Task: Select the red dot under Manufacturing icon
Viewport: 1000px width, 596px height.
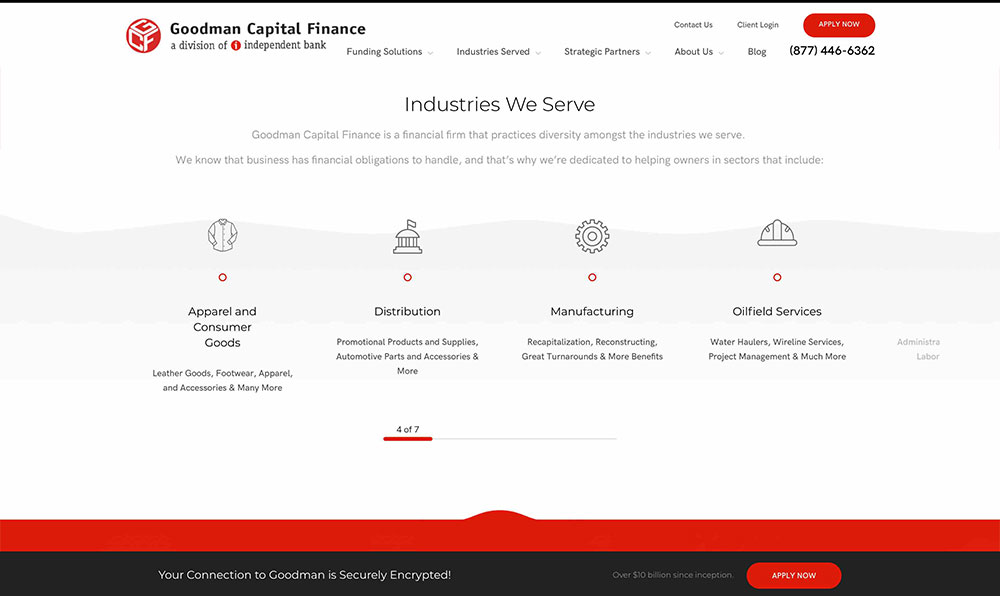Action: pyautogui.click(x=592, y=277)
